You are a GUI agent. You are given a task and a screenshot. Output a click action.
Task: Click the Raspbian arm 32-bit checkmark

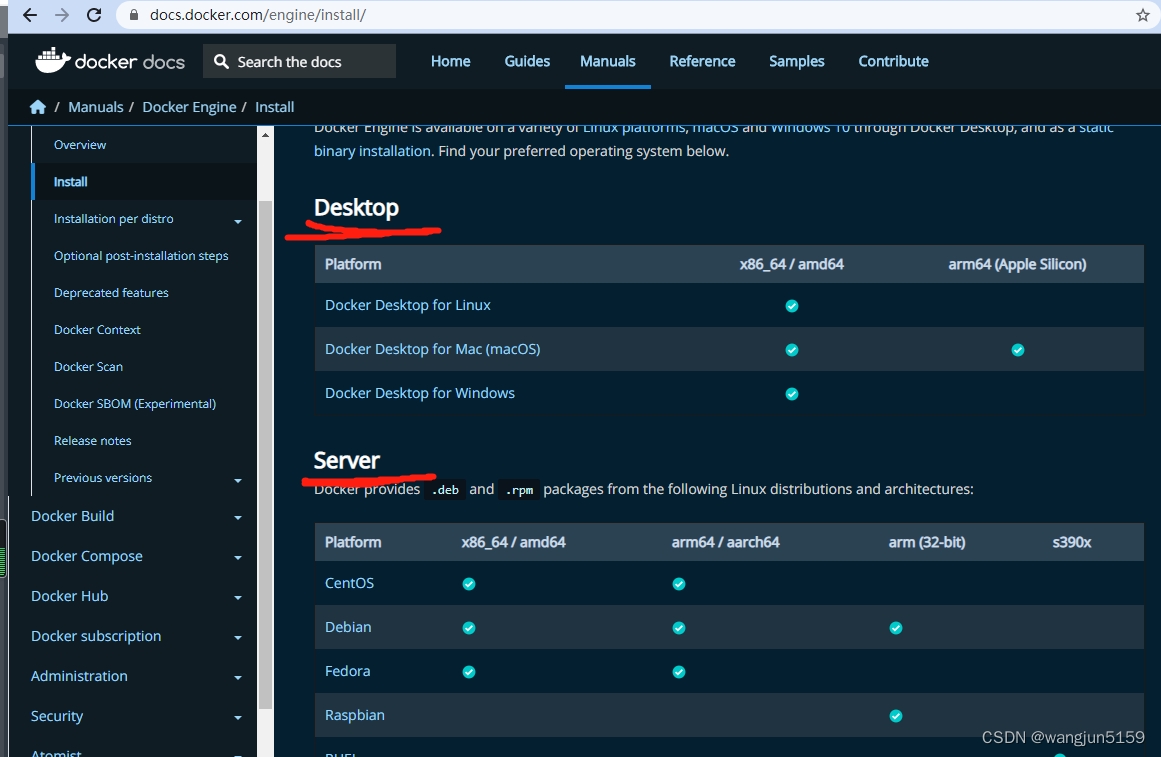(x=896, y=716)
